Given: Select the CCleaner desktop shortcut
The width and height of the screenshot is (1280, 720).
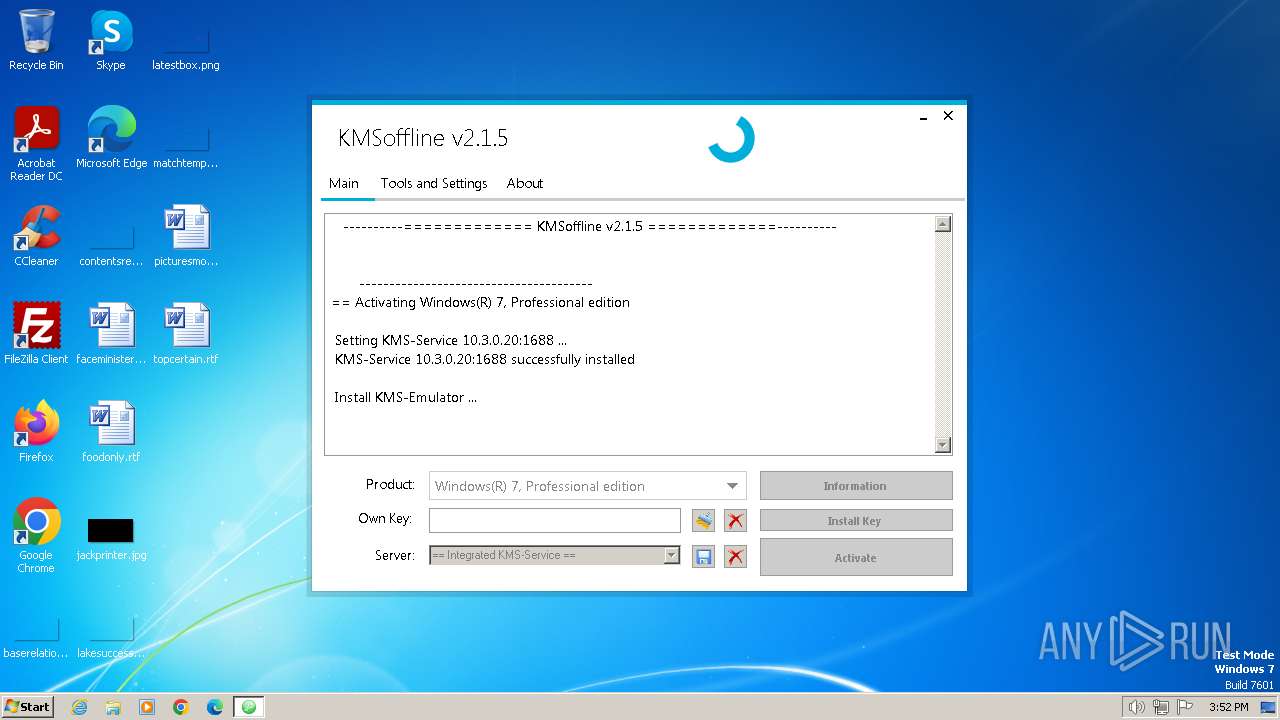Looking at the screenshot, I should click(x=36, y=236).
